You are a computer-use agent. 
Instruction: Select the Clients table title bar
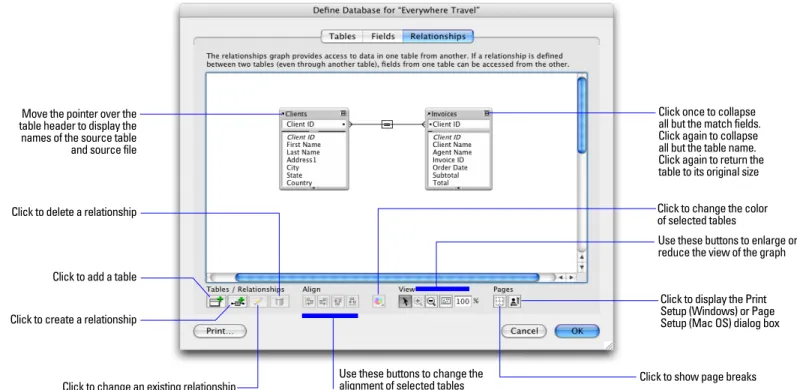(x=314, y=114)
